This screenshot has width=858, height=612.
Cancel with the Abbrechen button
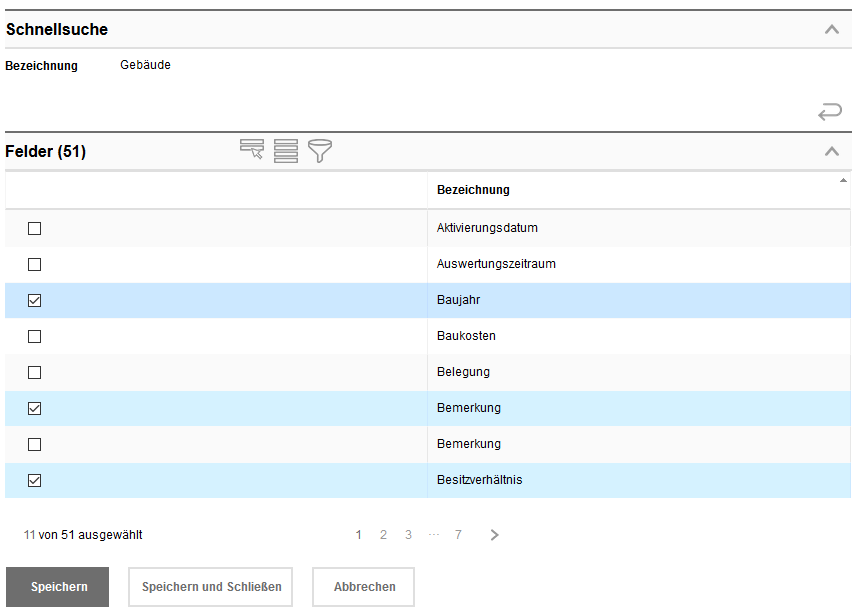coord(363,587)
